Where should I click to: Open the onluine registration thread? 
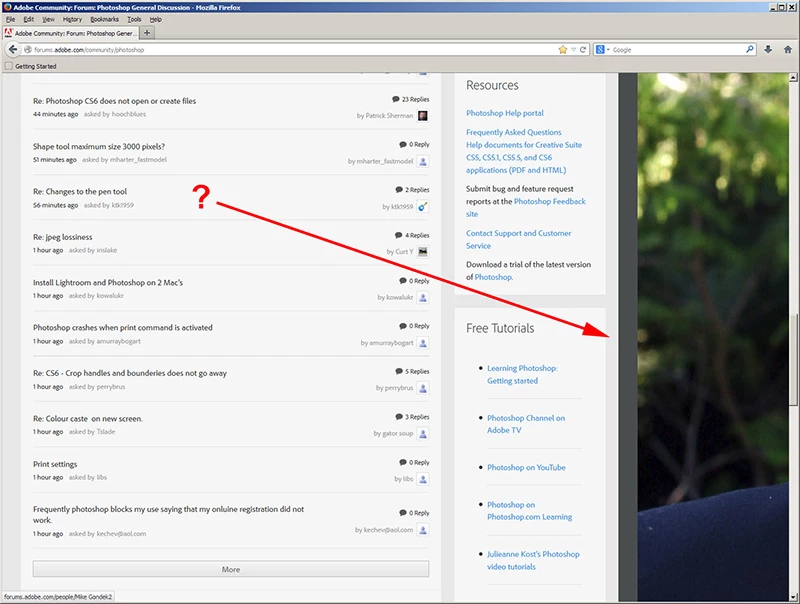[x=168, y=514]
